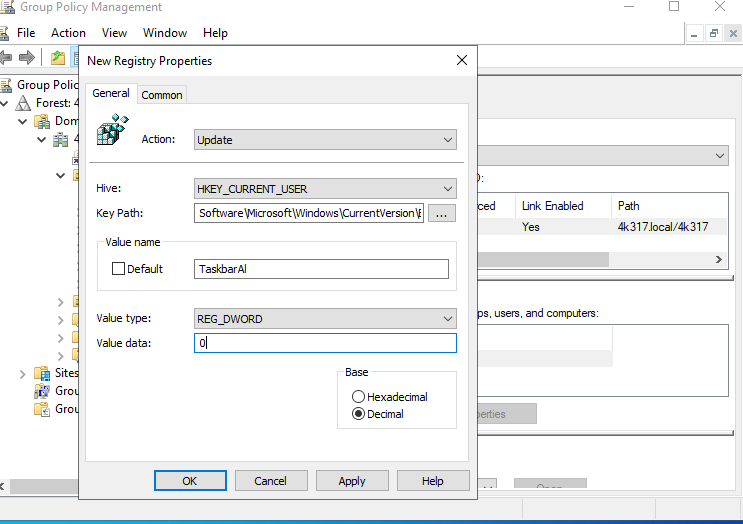Click the toolbar back arrow icon
Image resolution: width=743 pixels, height=524 pixels.
[x=7, y=58]
